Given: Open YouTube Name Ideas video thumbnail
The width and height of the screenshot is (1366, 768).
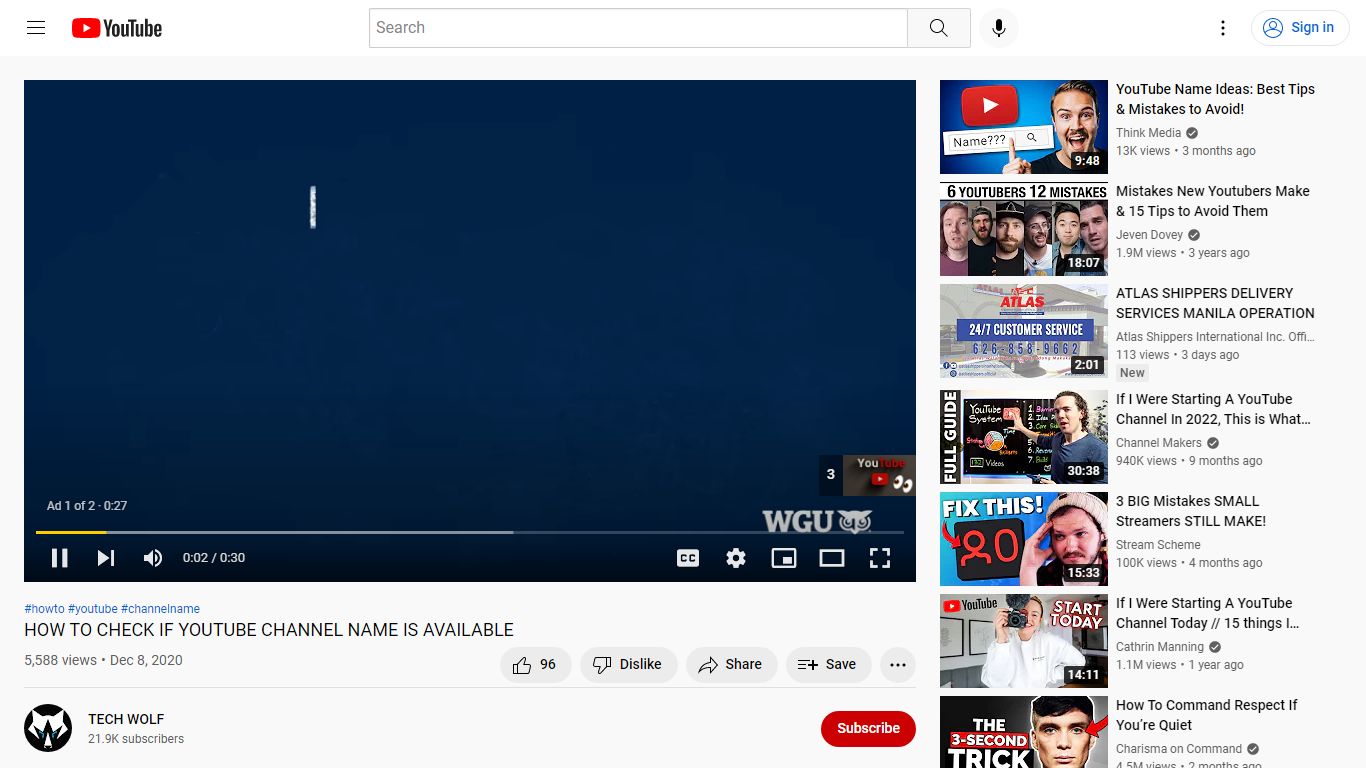Looking at the screenshot, I should (1024, 127).
